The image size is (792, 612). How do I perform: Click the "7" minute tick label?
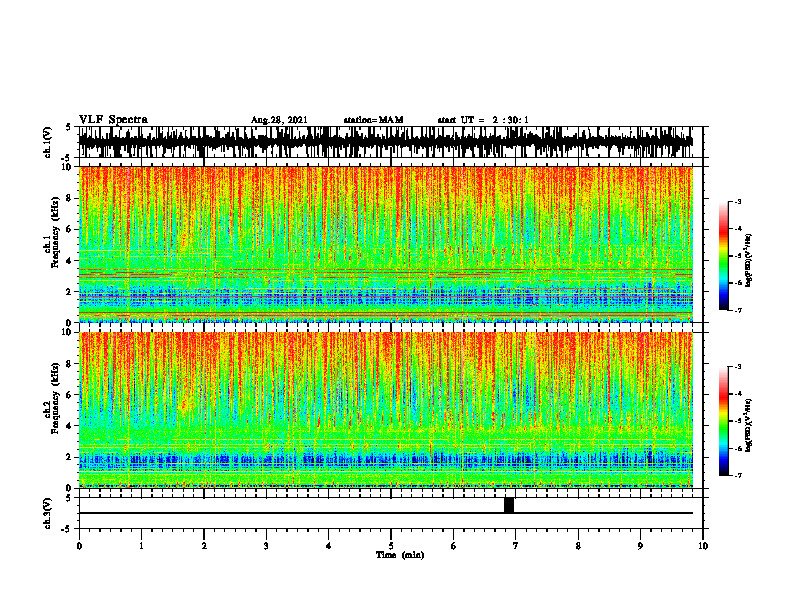coord(516,546)
